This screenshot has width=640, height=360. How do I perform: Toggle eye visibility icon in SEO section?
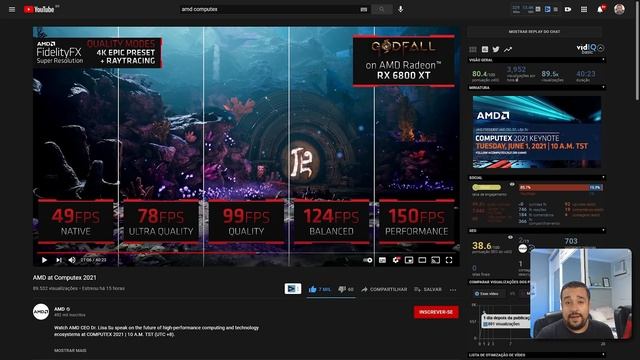coord(510,237)
